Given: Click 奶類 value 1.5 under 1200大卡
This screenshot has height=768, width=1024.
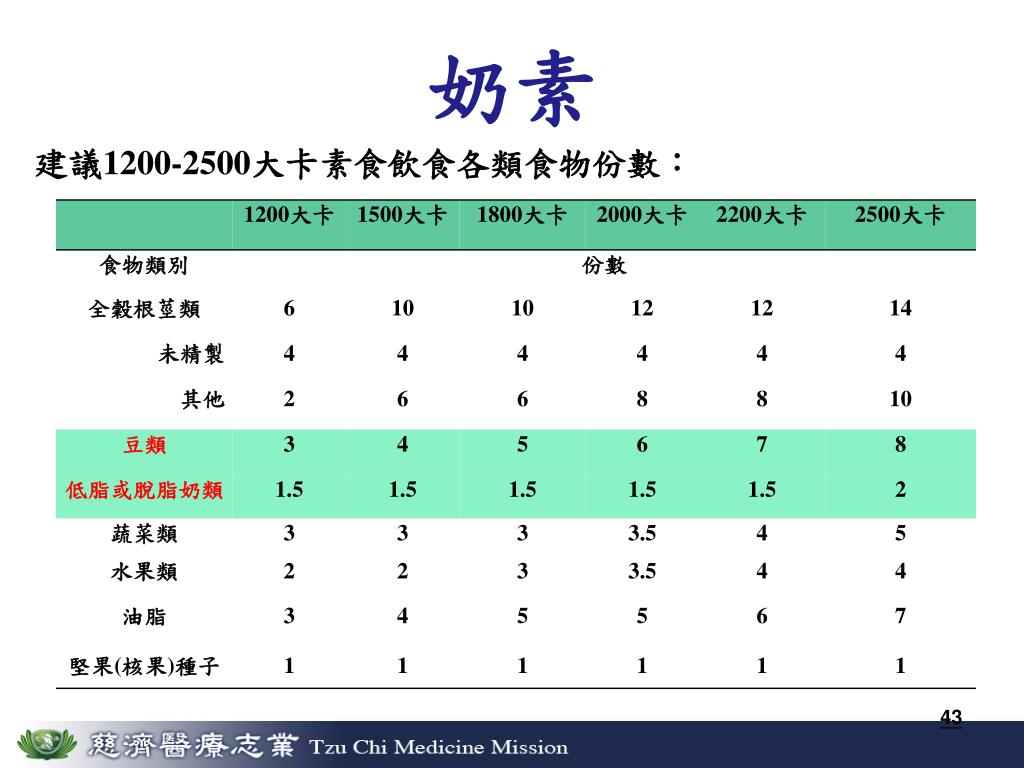Looking at the screenshot, I should [x=289, y=489].
